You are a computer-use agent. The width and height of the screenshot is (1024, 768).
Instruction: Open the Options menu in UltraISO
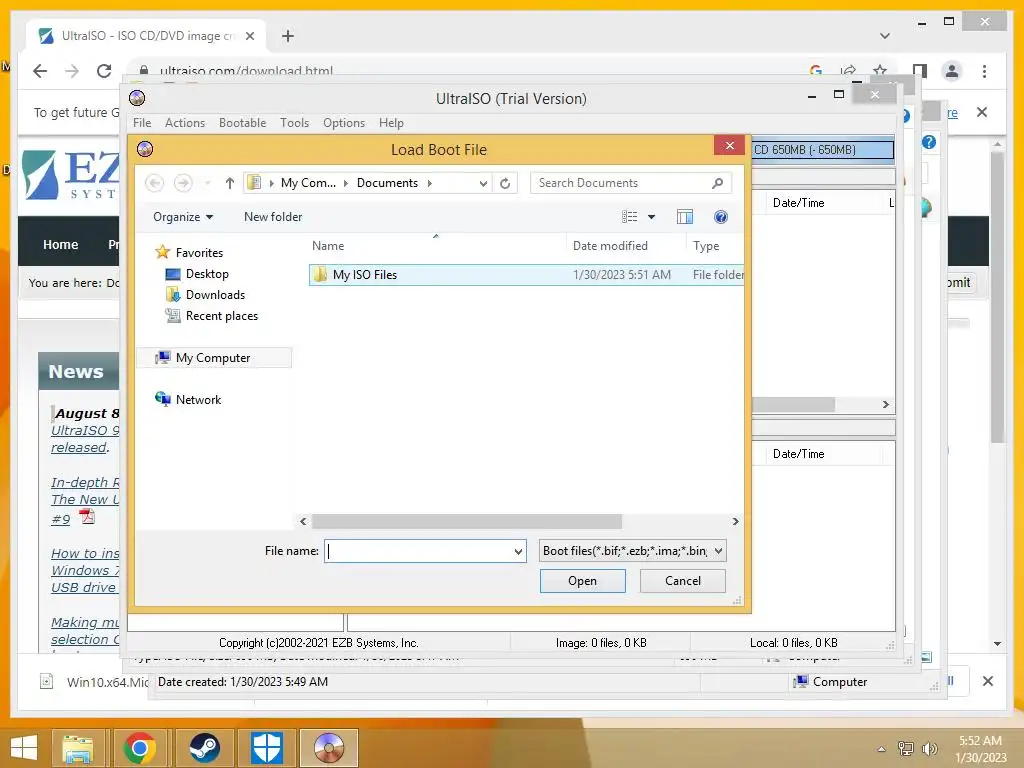344,123
